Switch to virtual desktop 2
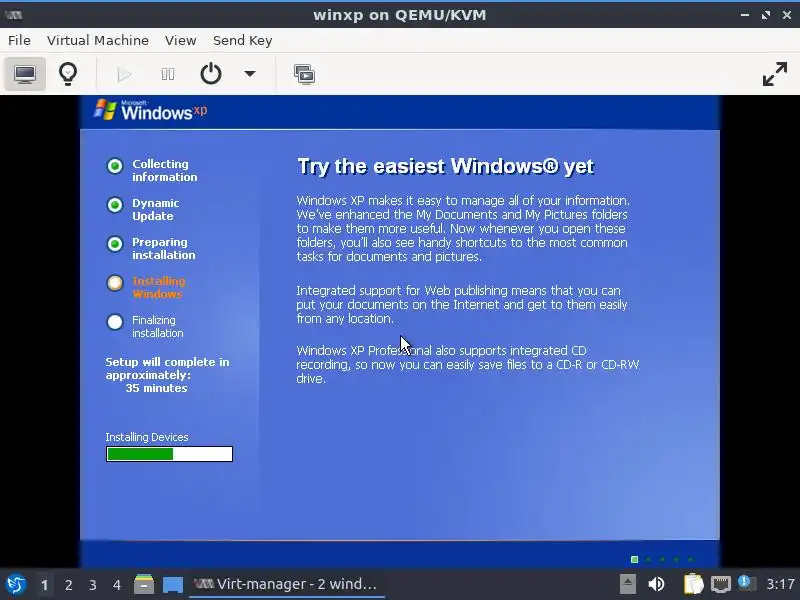Screen dimensions: 800x600 (x=68, y=585)
